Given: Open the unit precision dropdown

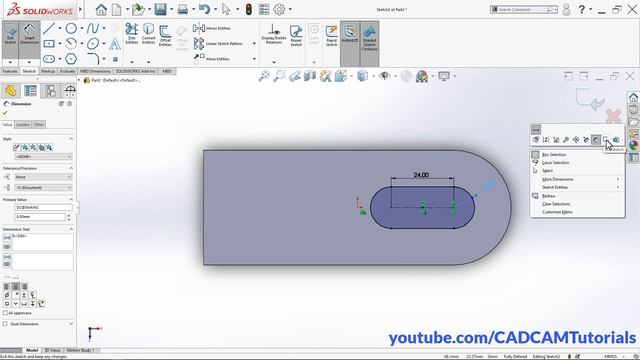Looking at the screenshot, I should point(43,188).
